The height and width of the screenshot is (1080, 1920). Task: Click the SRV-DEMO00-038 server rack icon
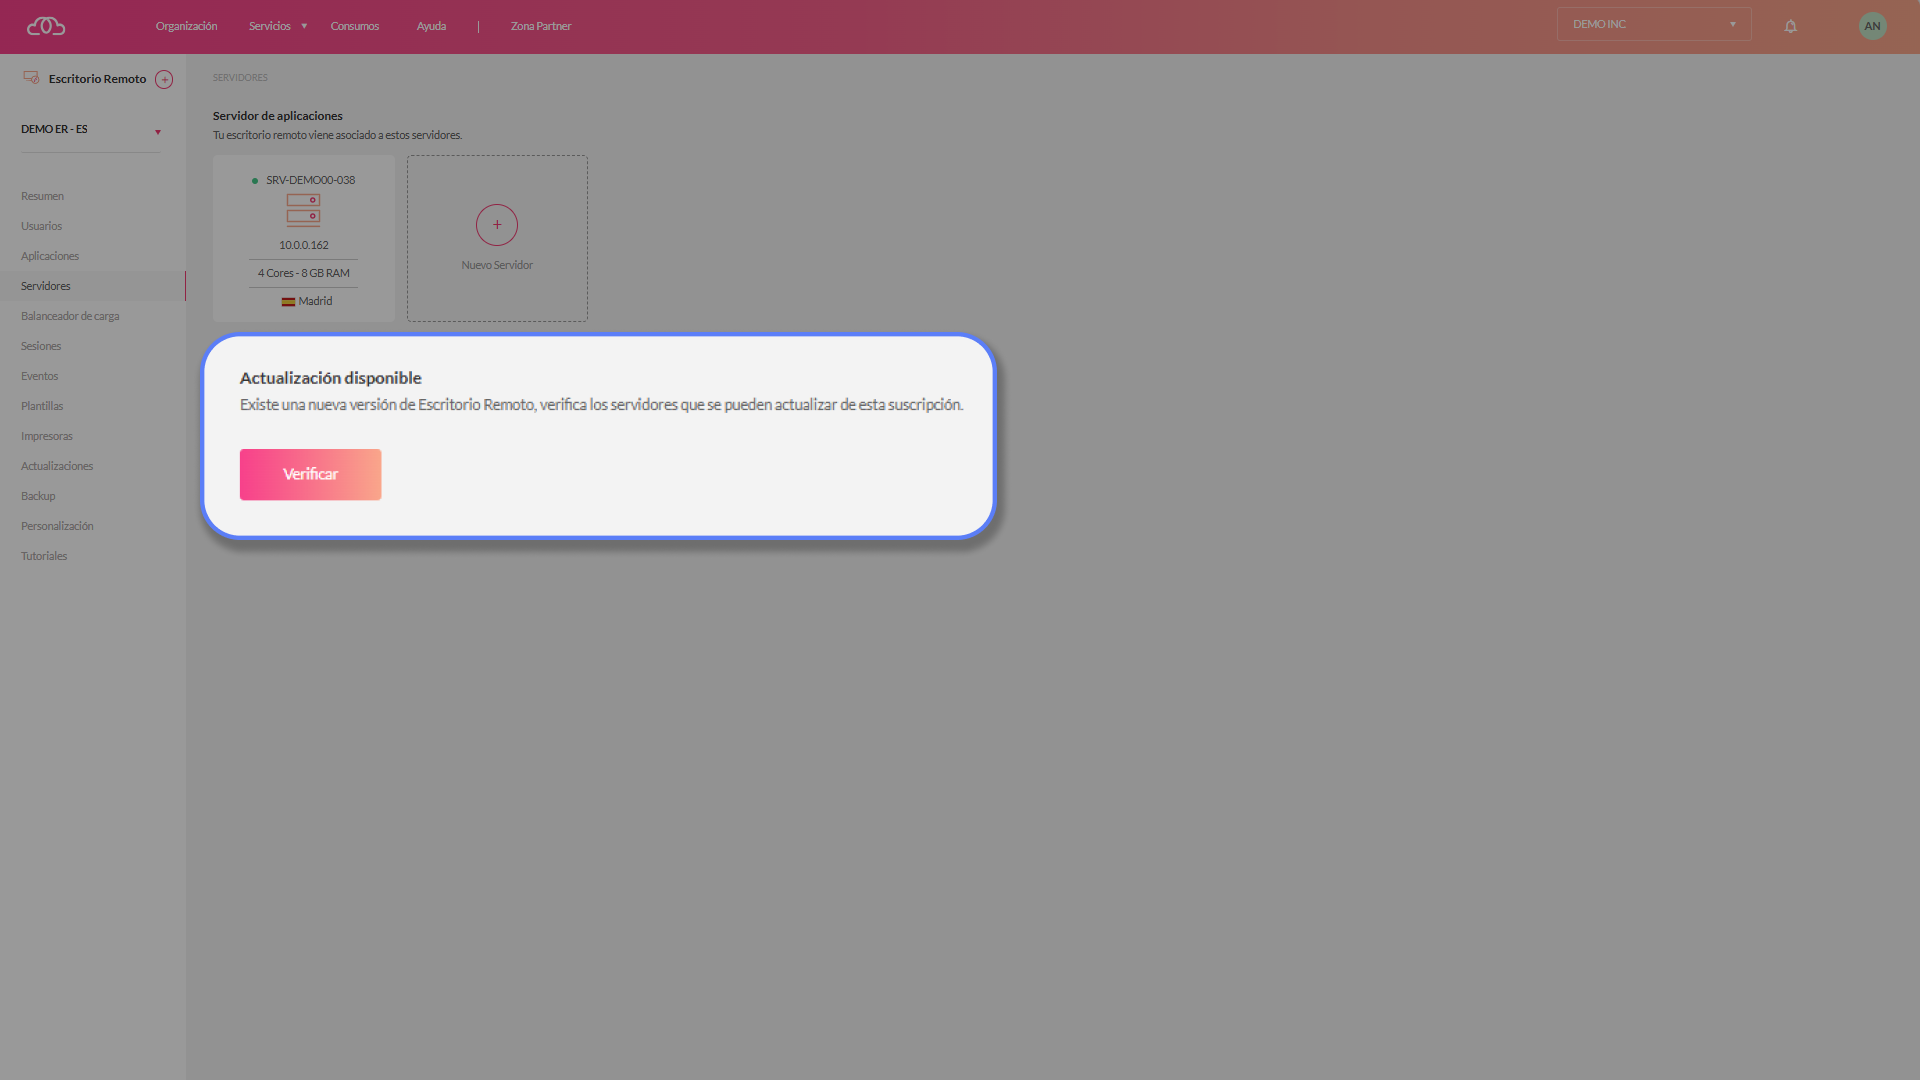(303, 210)
